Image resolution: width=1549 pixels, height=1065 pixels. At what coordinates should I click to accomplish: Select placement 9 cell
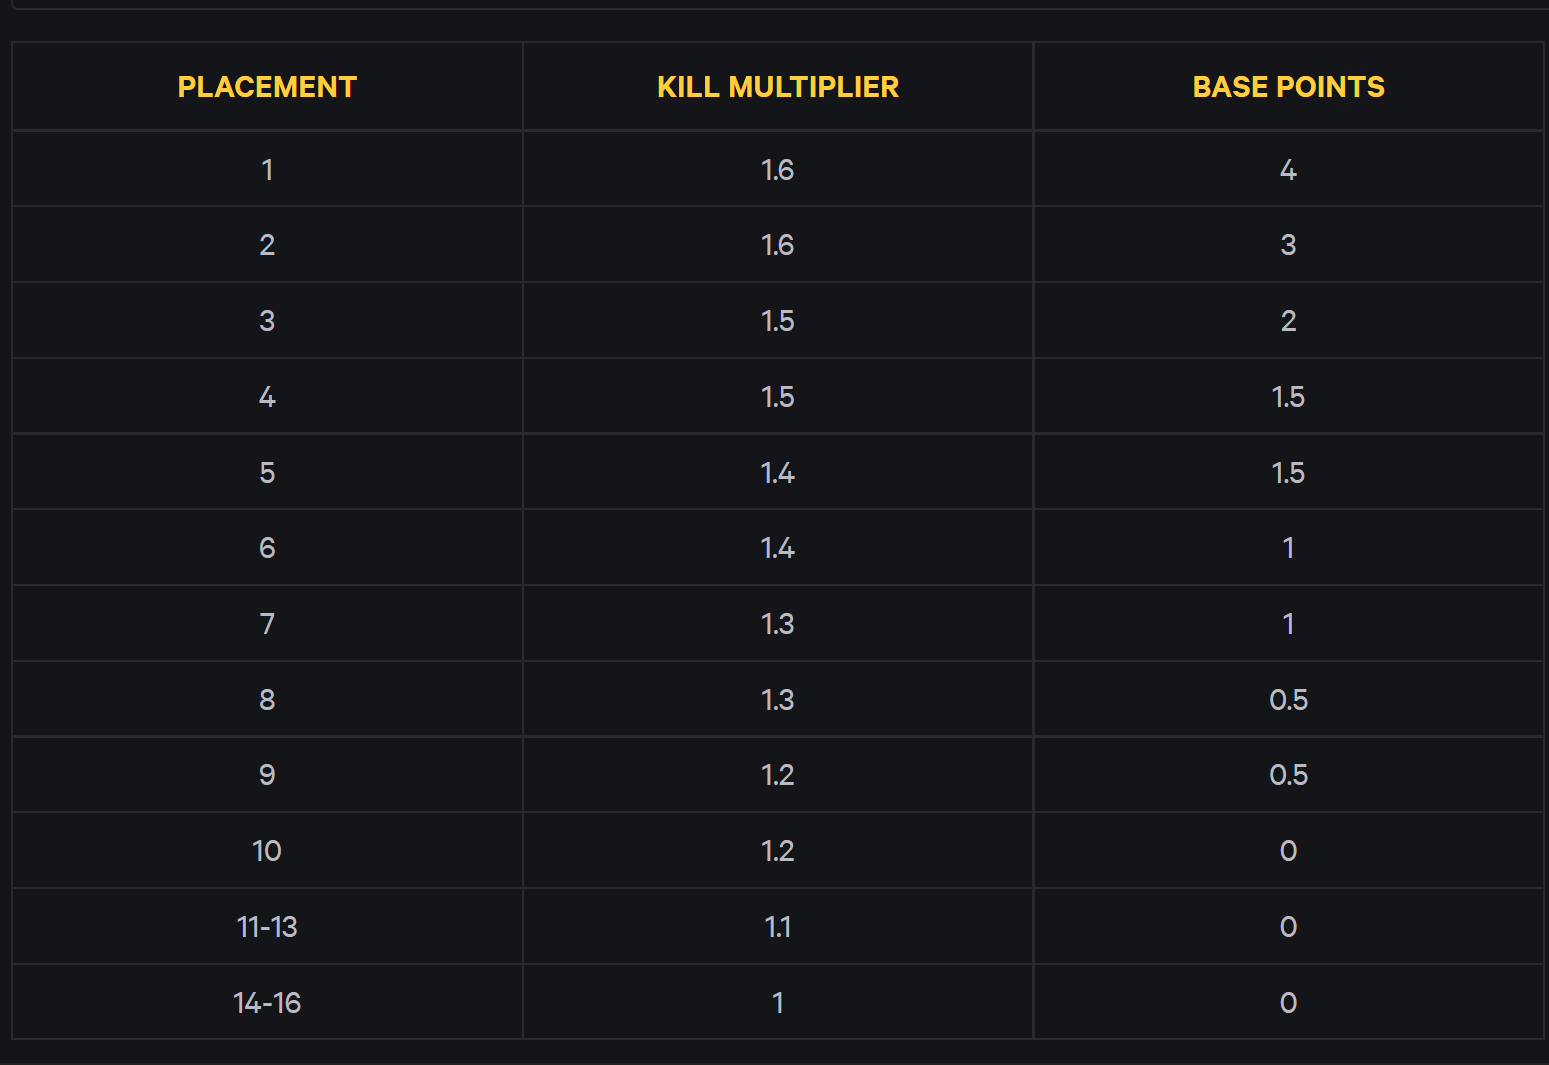pos(267,775)
